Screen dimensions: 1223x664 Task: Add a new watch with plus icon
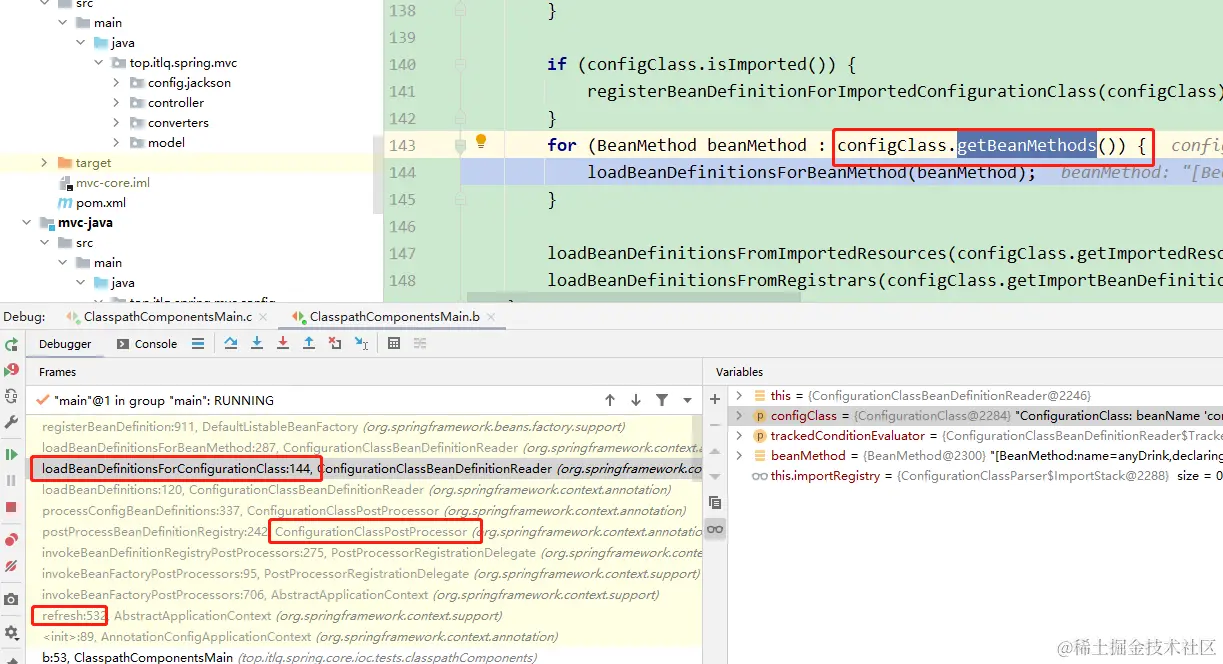pyautogui.click(x=715, y=399)
